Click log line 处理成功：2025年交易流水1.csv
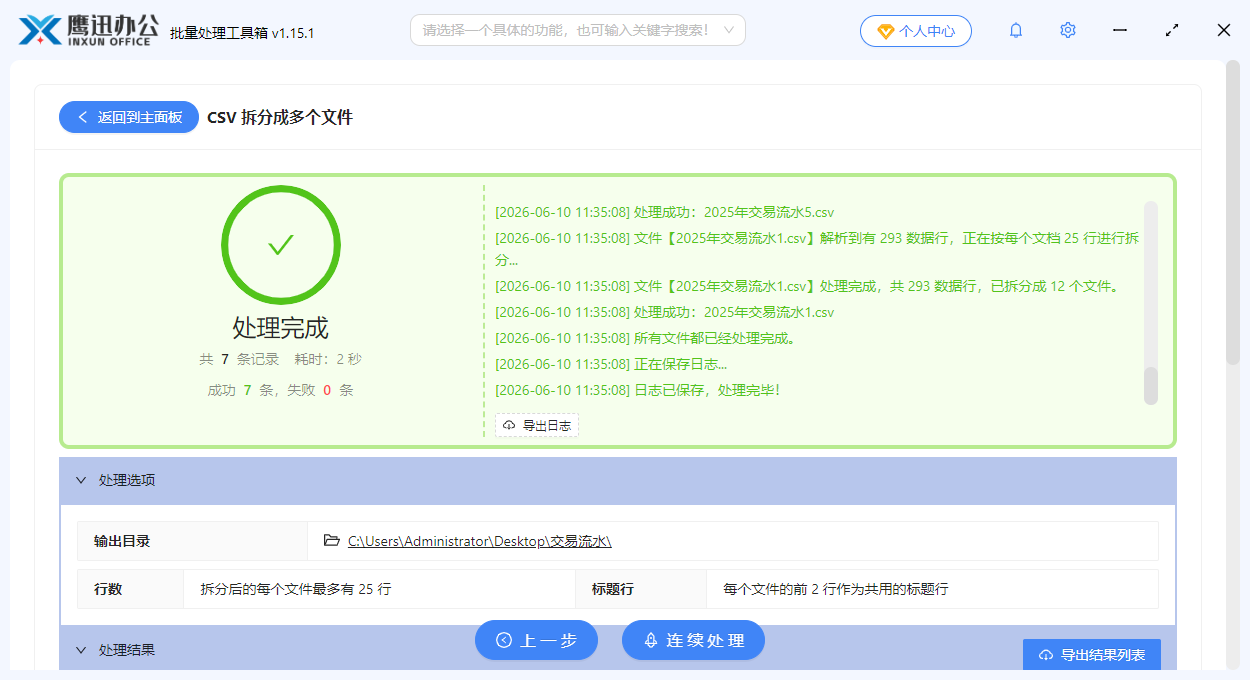1250x680 pixels. click(x=664, y=312)
